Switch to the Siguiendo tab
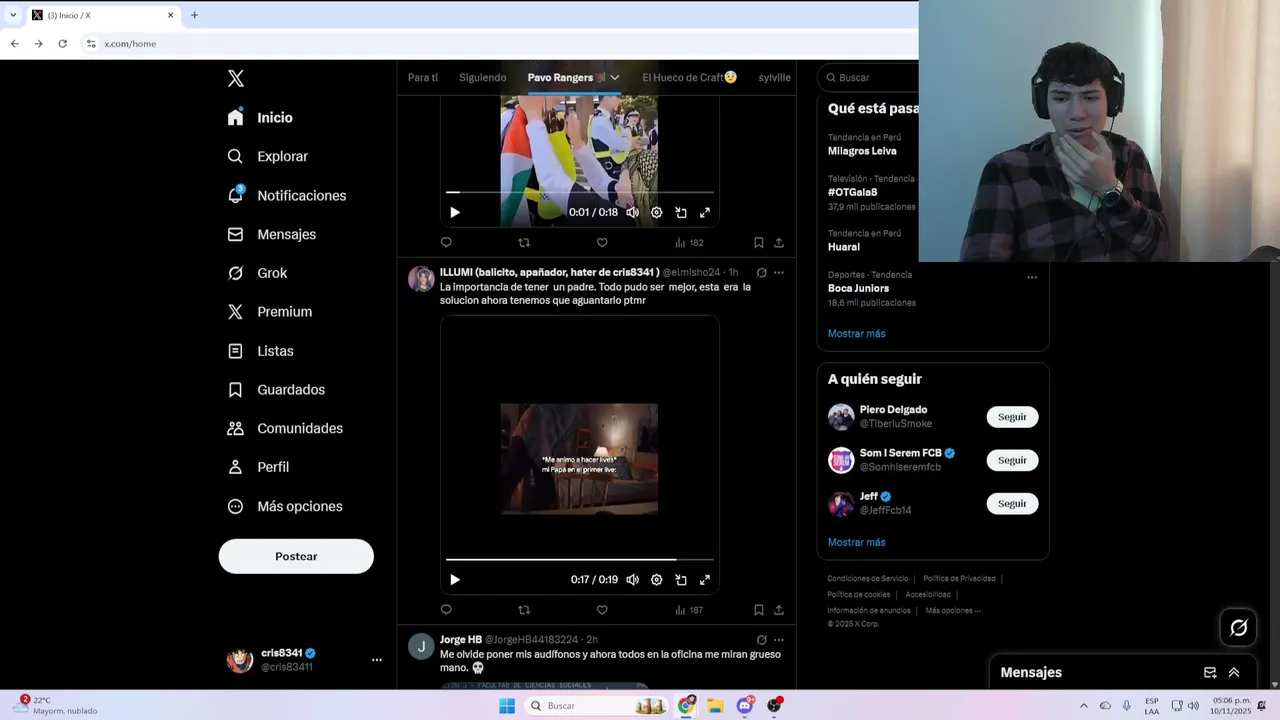The image size is (1280, 720). tap(482, 77)
